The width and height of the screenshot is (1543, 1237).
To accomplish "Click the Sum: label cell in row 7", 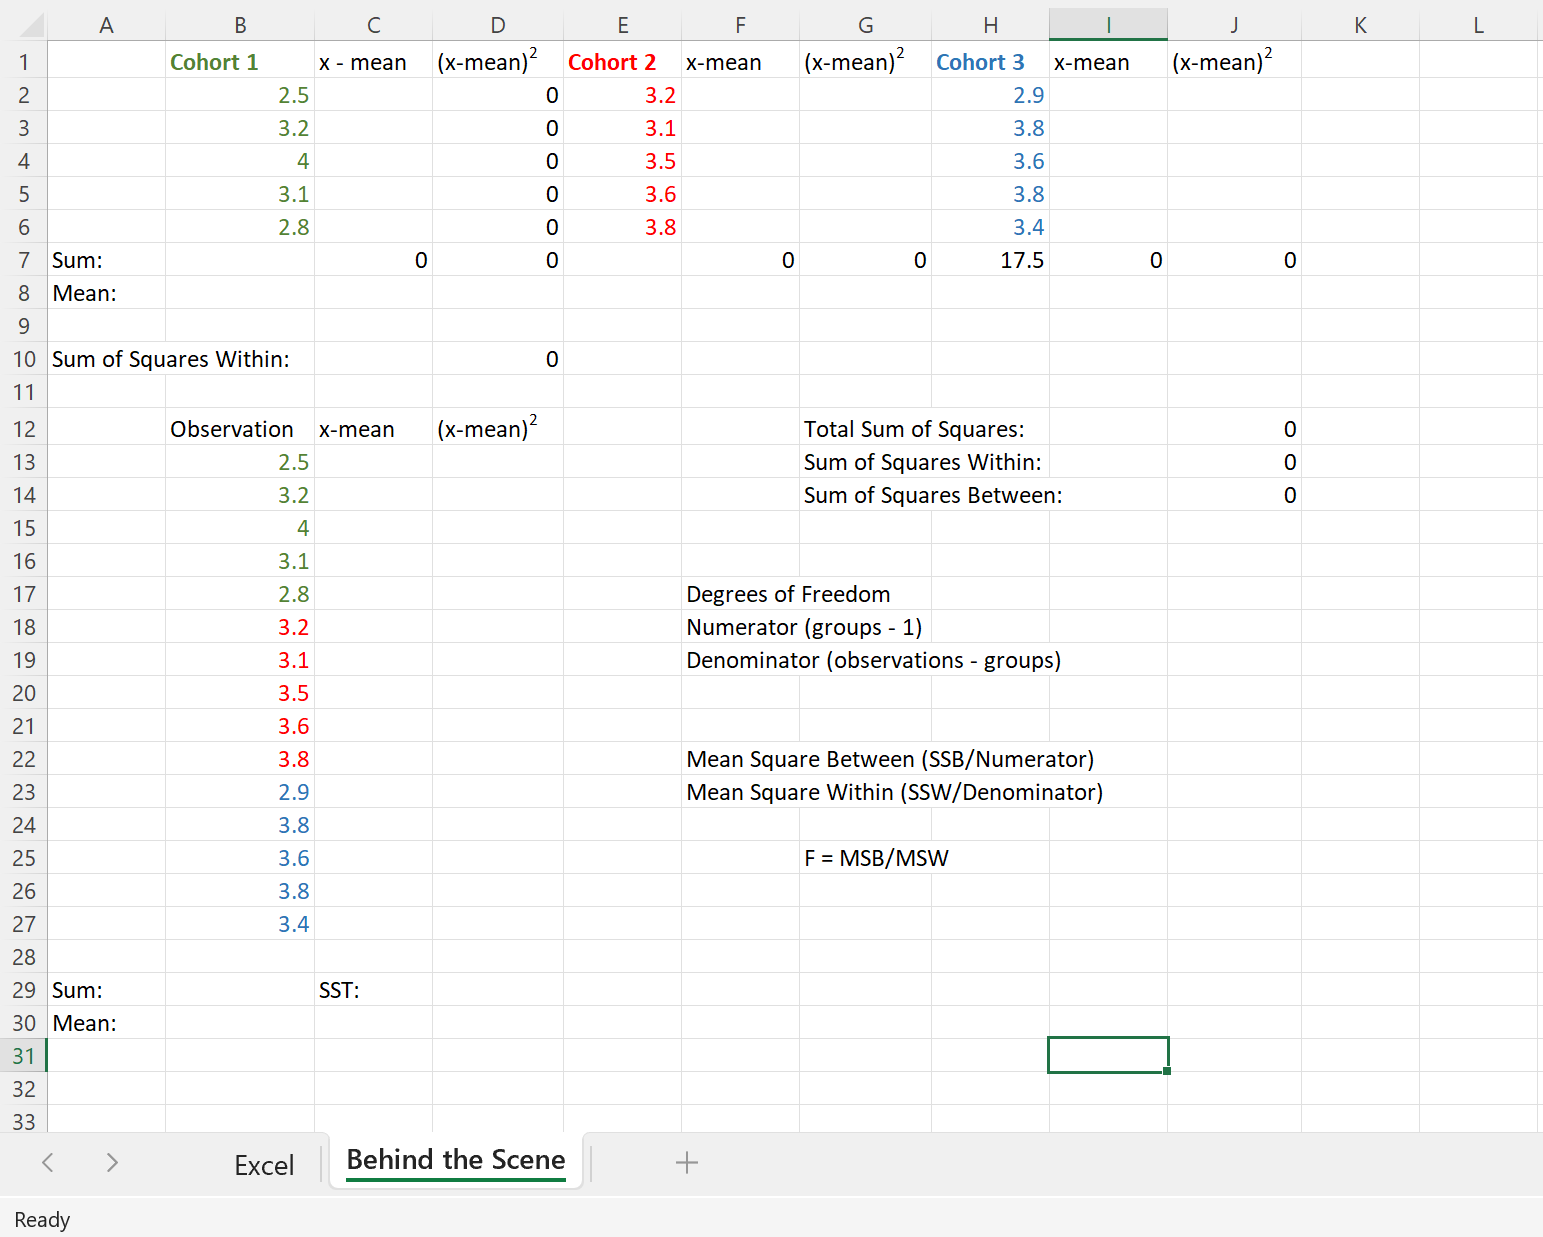I will [x=105, y=260].
